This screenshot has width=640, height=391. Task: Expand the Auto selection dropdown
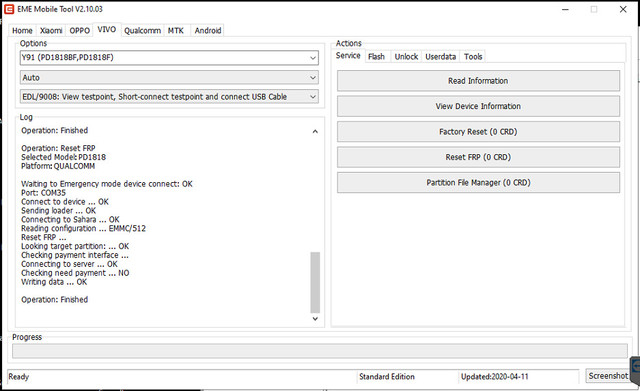[169, 78]
